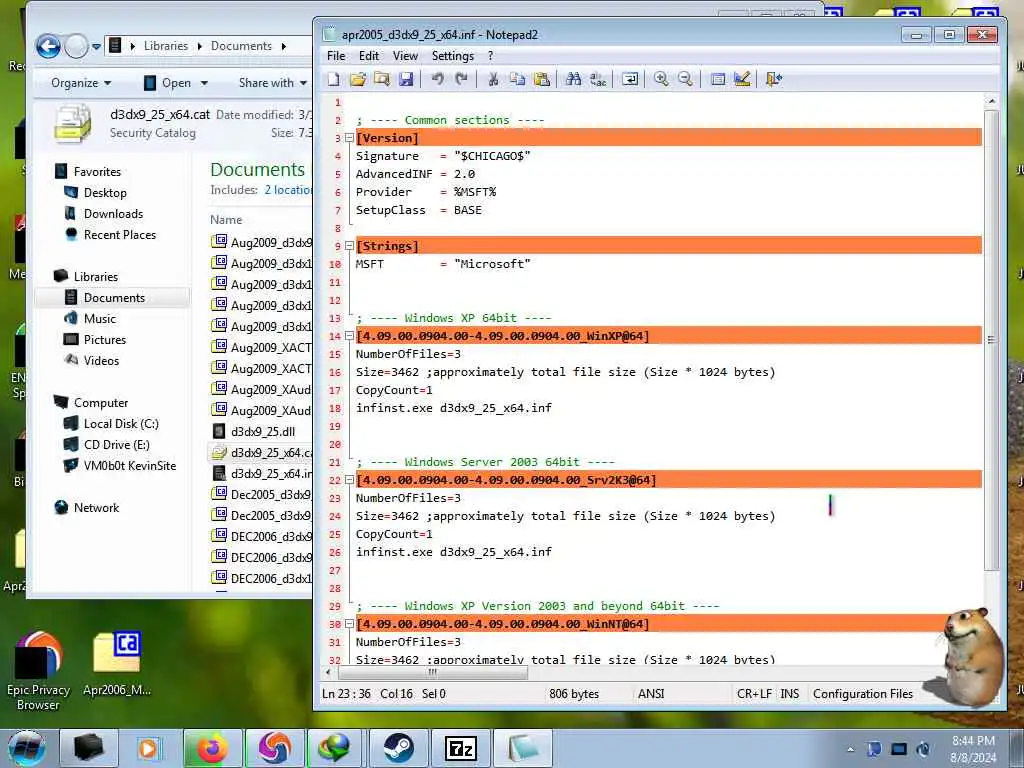The height and width of the screenshot is (768, 1024).
Task: Open the Share with dropdown in Explorer
Action: 272,83
